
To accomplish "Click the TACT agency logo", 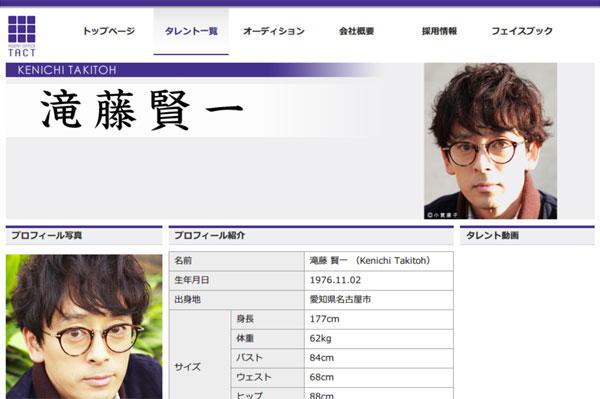I will (x=22, y=36).
